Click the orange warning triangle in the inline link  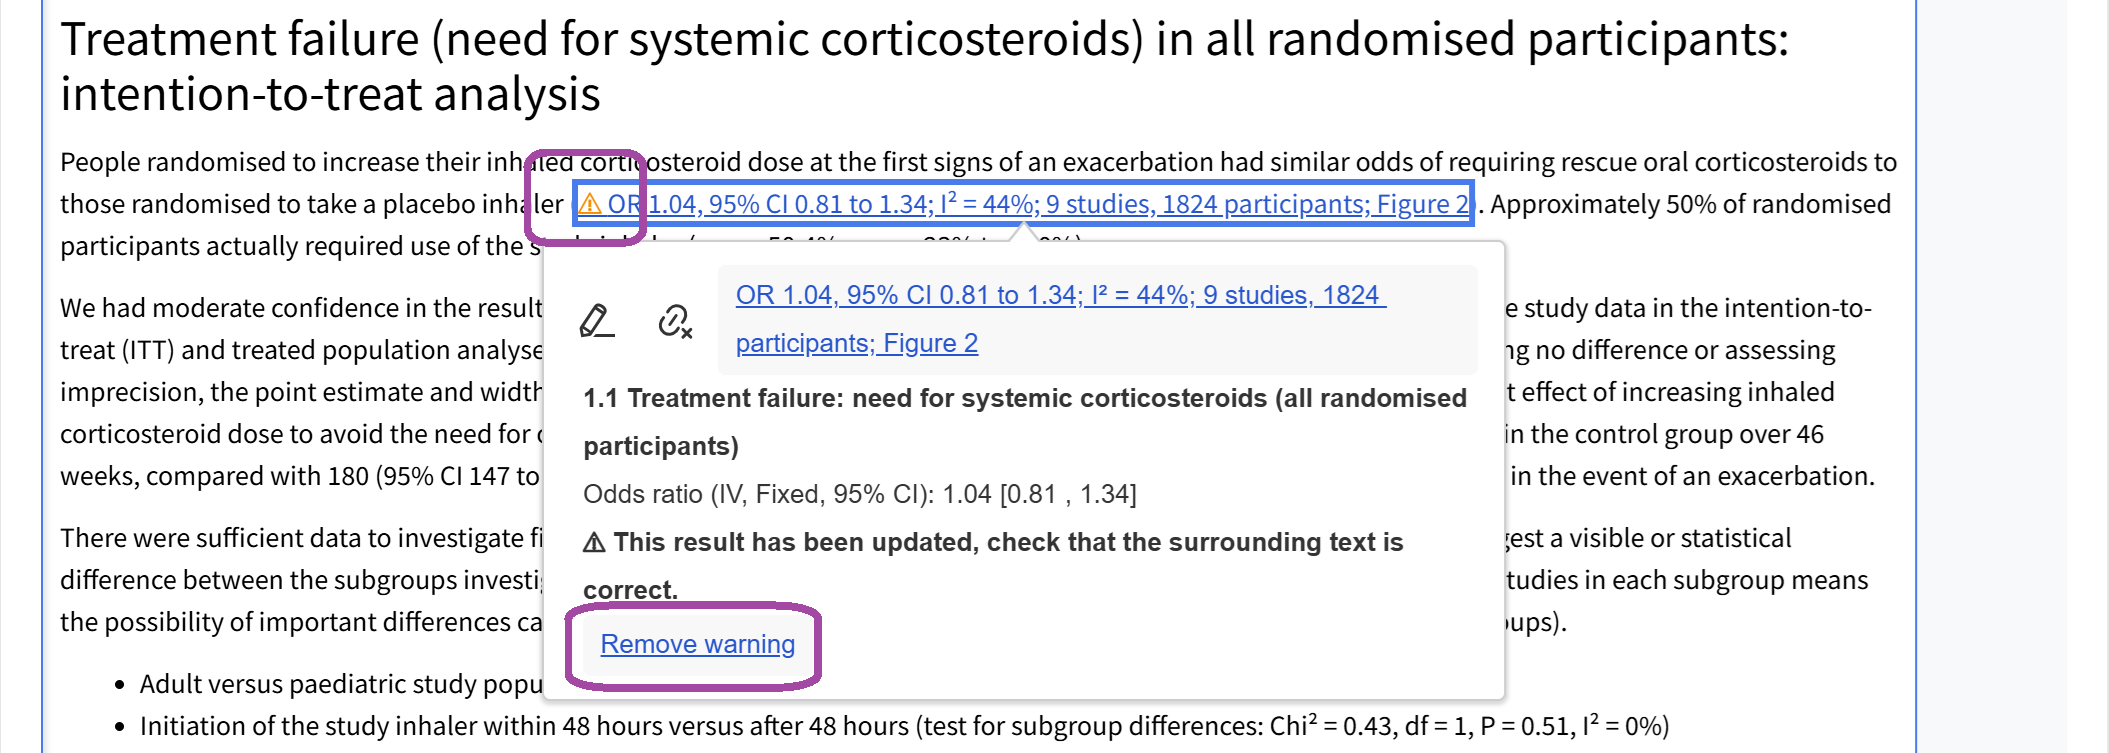click(590, 204)
